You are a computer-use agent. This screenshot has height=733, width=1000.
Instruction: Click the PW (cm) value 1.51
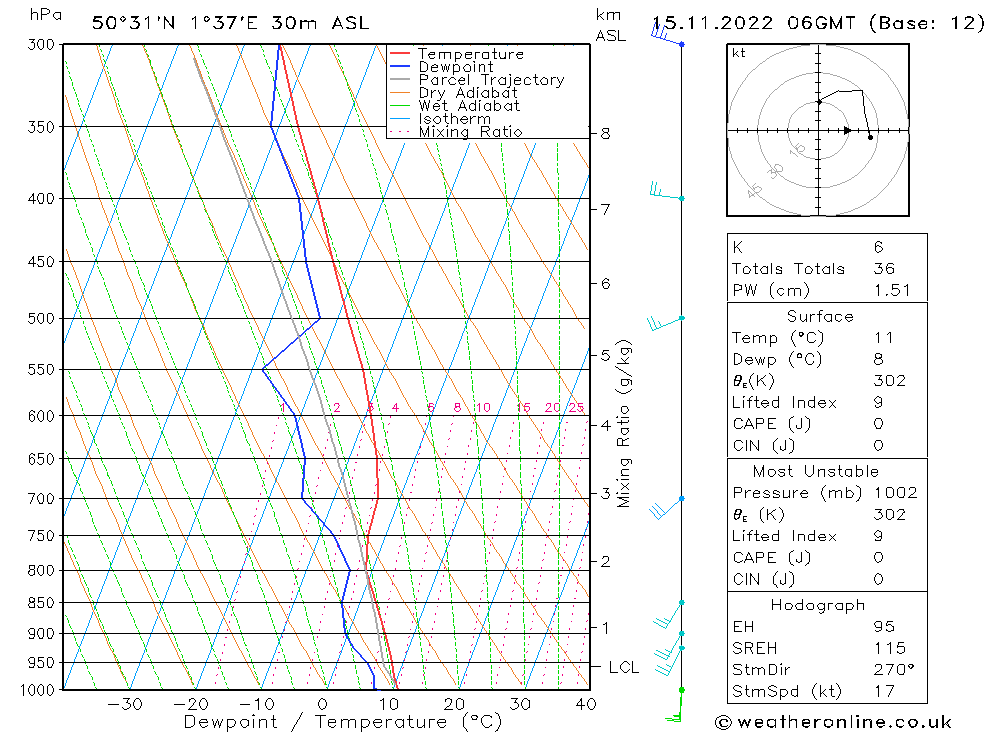pos(892,290)
